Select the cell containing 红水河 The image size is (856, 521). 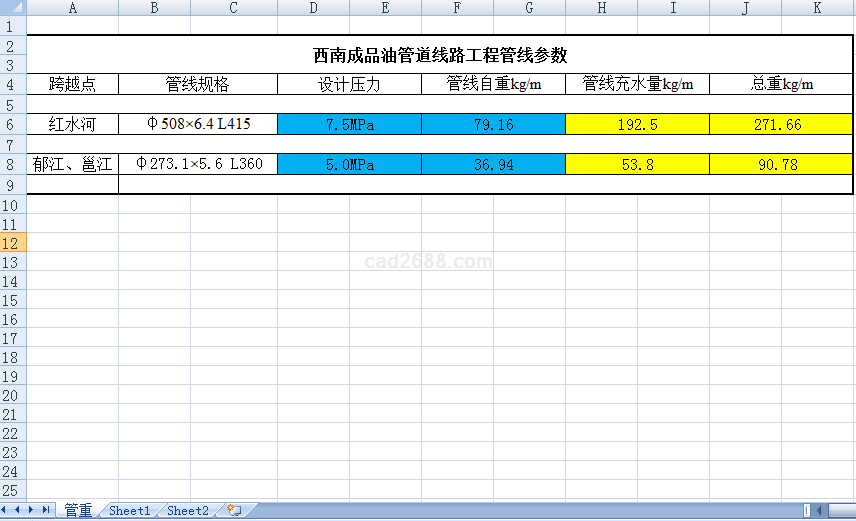click(x=72, y=125)
